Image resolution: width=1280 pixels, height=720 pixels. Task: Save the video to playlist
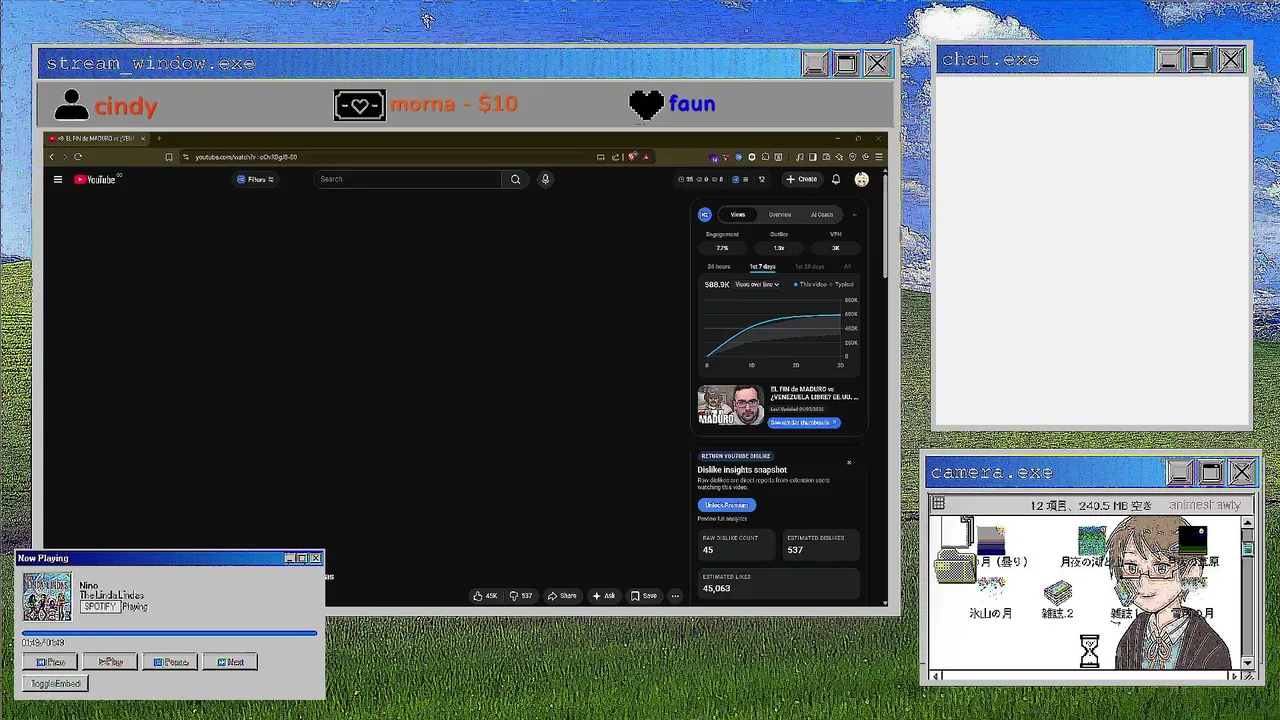(x=644, y=595)
